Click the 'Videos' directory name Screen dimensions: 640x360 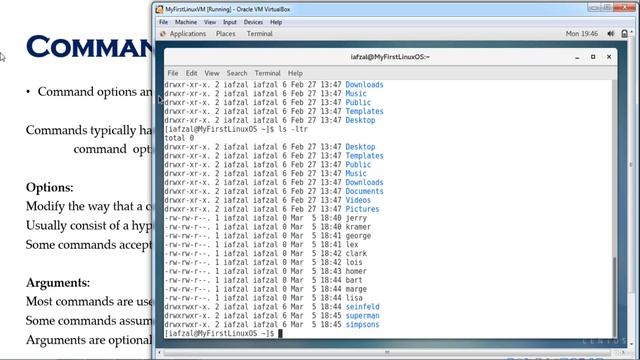click(358, 200)
